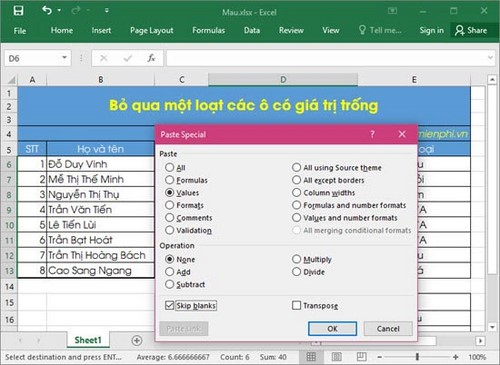Click the formula bar Enter checkmark icon
500x365 pixels.
coord(128,58)
